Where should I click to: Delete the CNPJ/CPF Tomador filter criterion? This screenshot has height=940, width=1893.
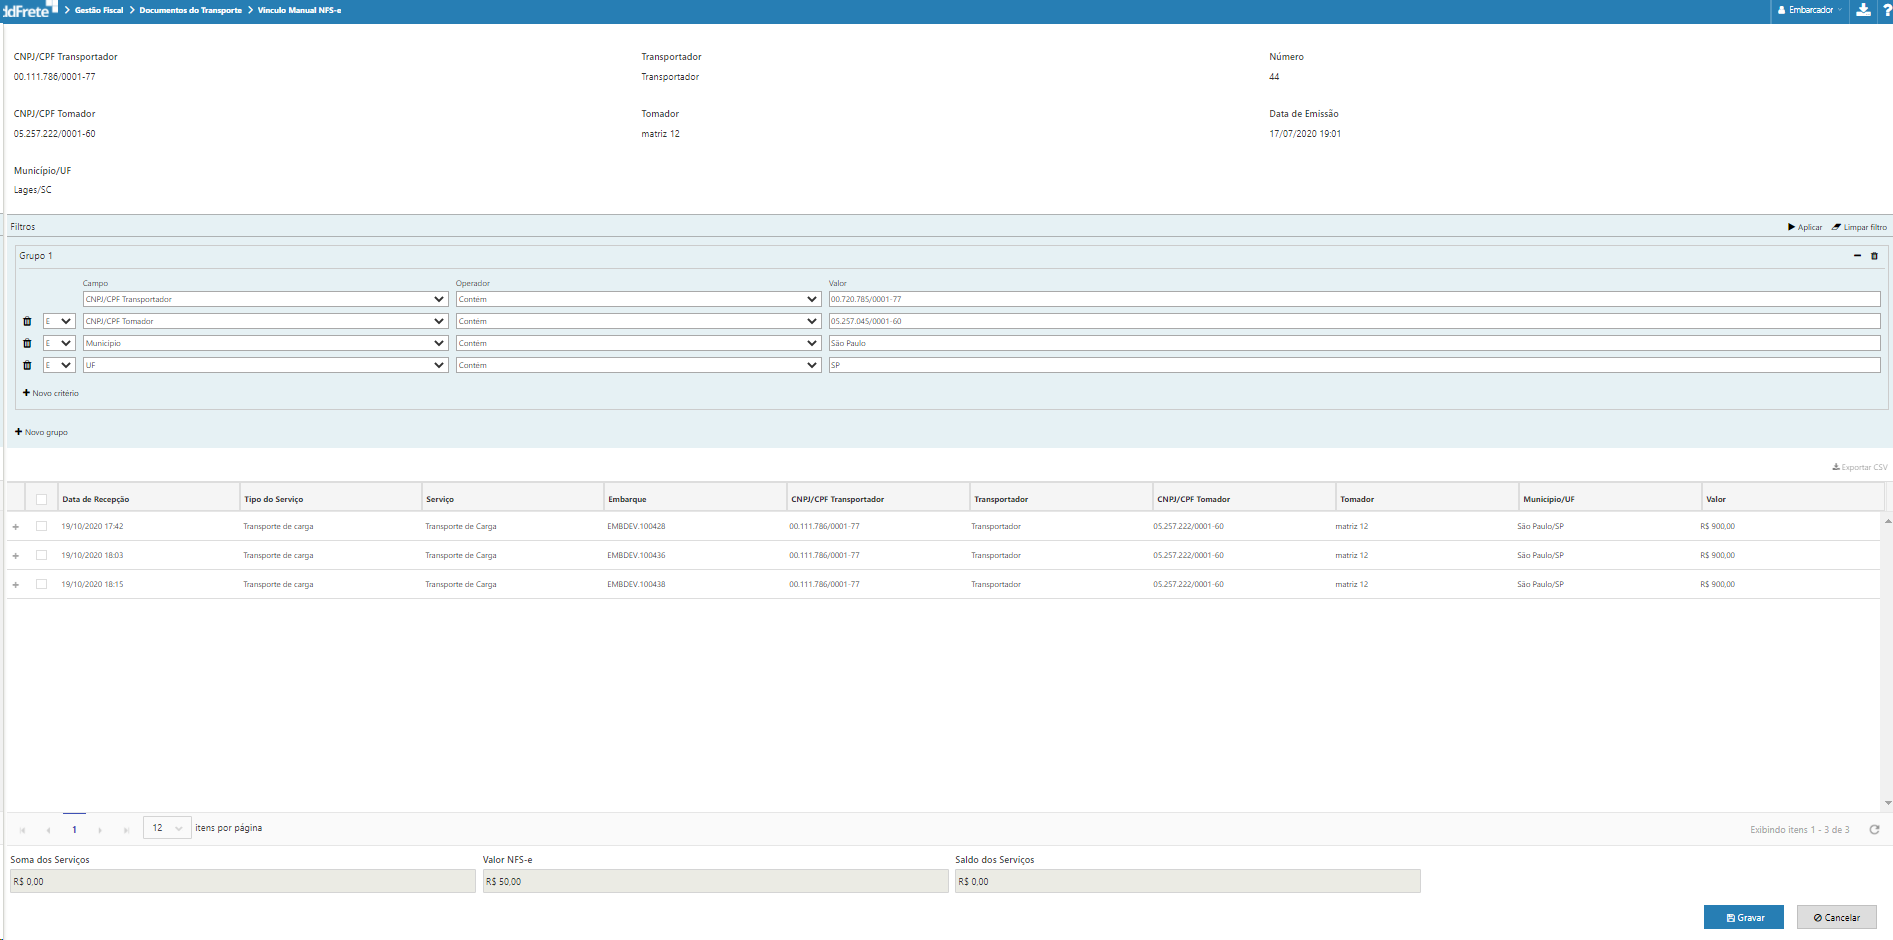pyautogui.click(x=27, y=321)
